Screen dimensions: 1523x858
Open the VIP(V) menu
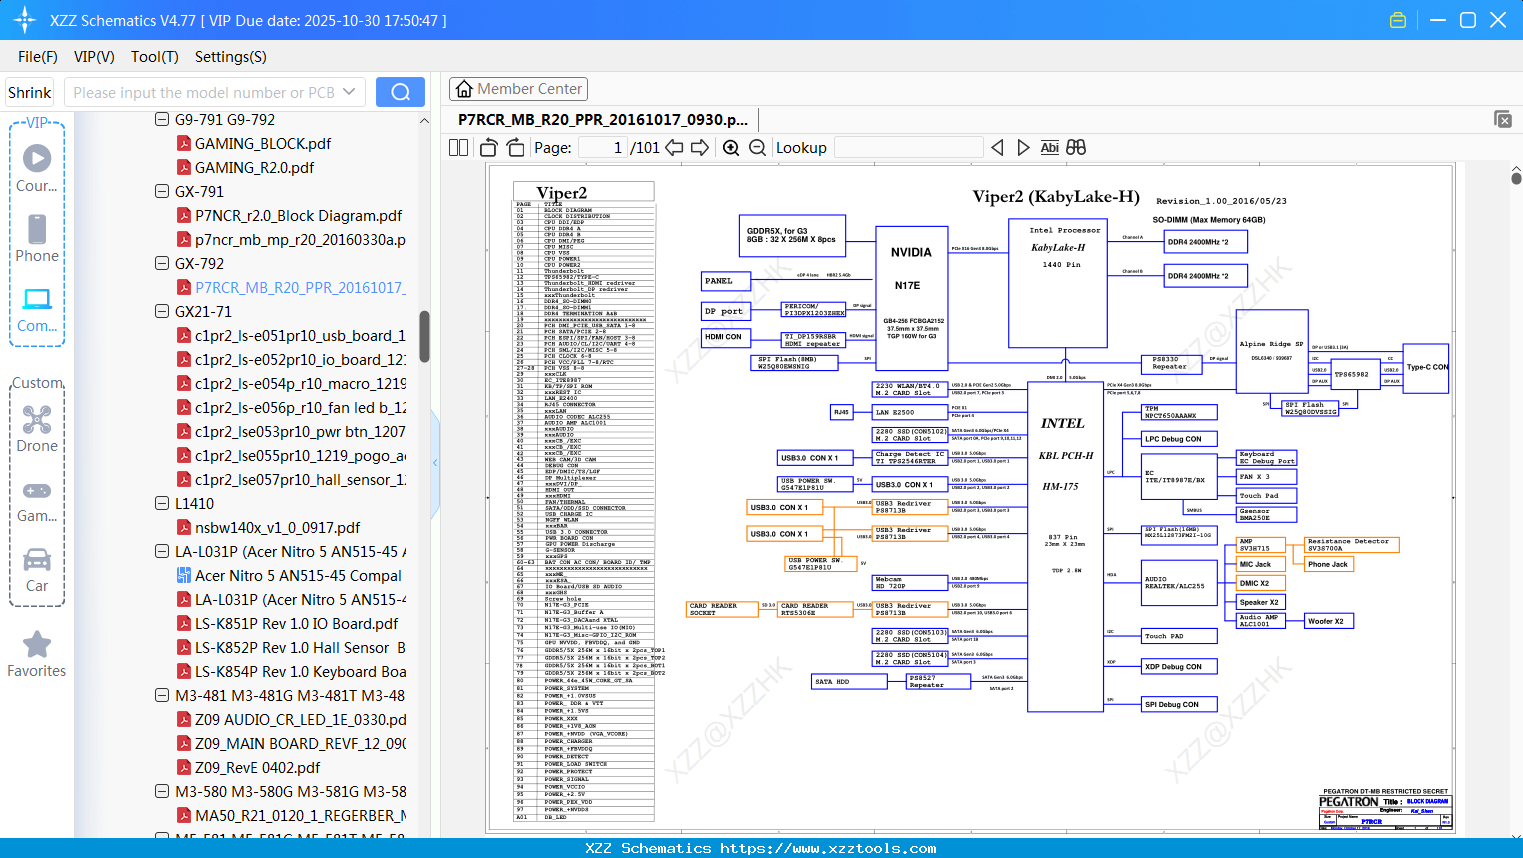tap(94, 57)
